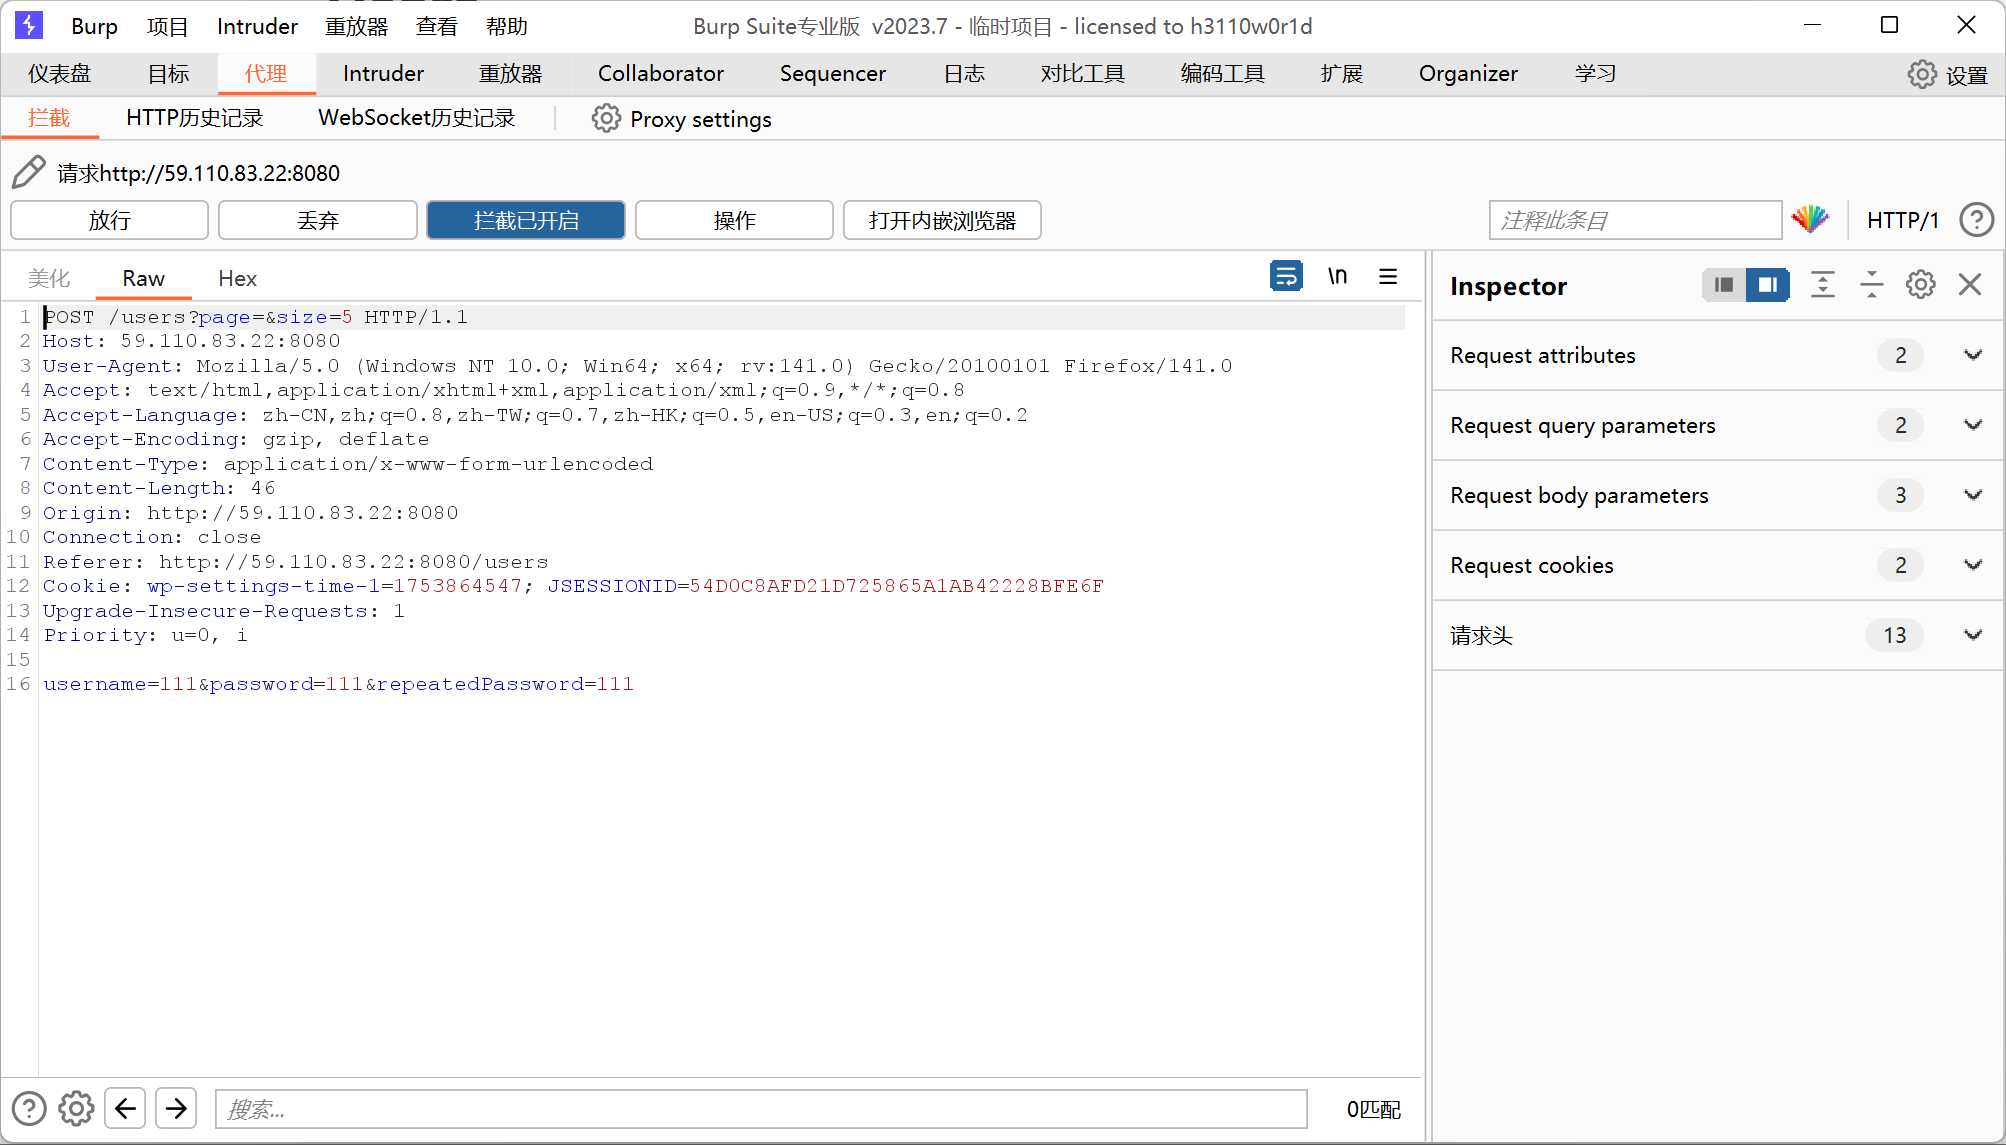Switch Inspector to right-docked layout
This screenshot has width=2006, height=1145.
pyautogui.click(x=1768, y=285)
